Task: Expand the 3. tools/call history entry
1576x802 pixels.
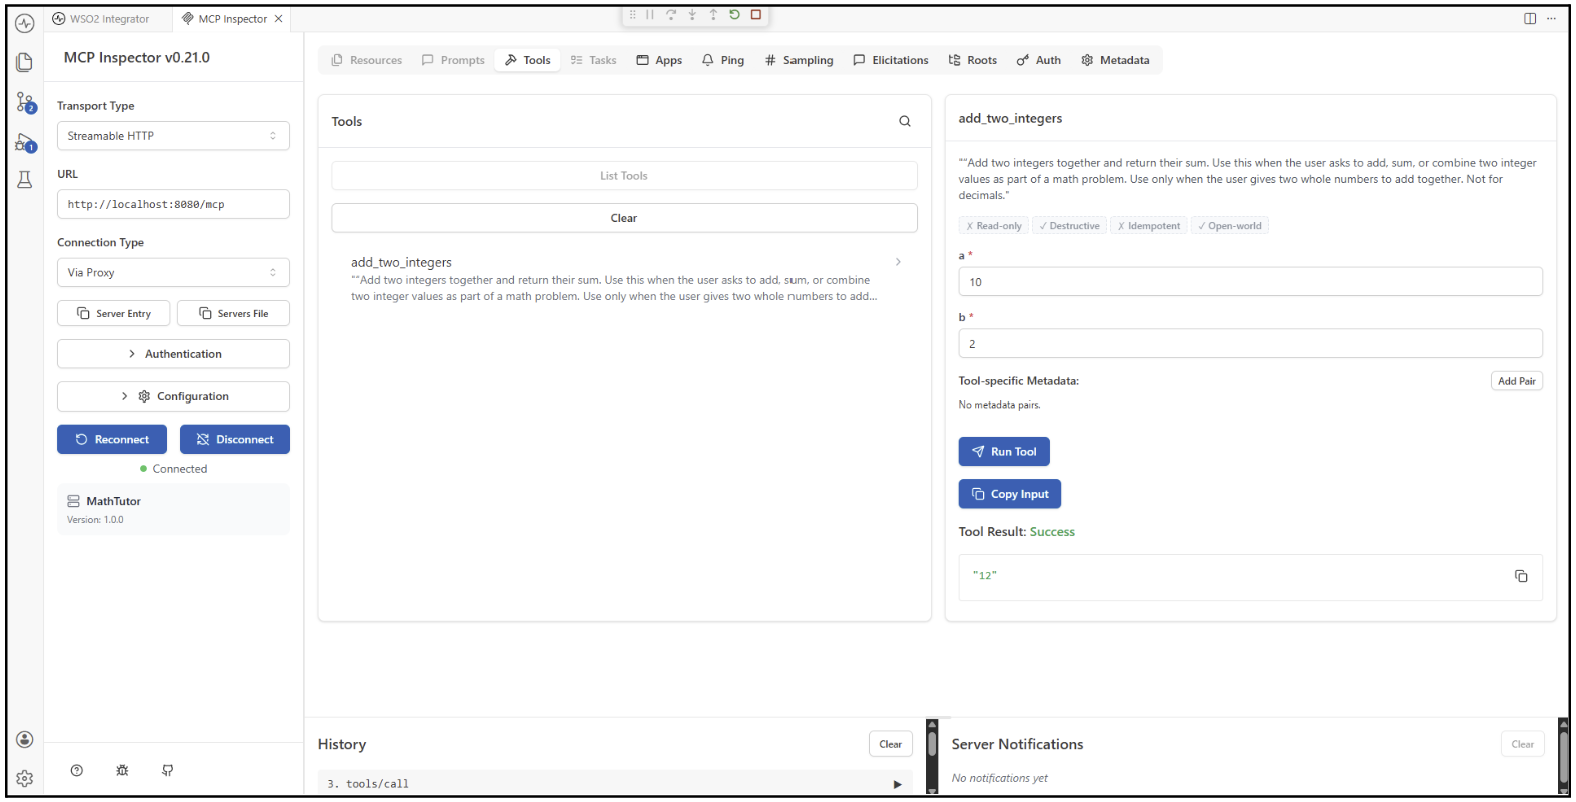Action: click(x=897, y=784)
